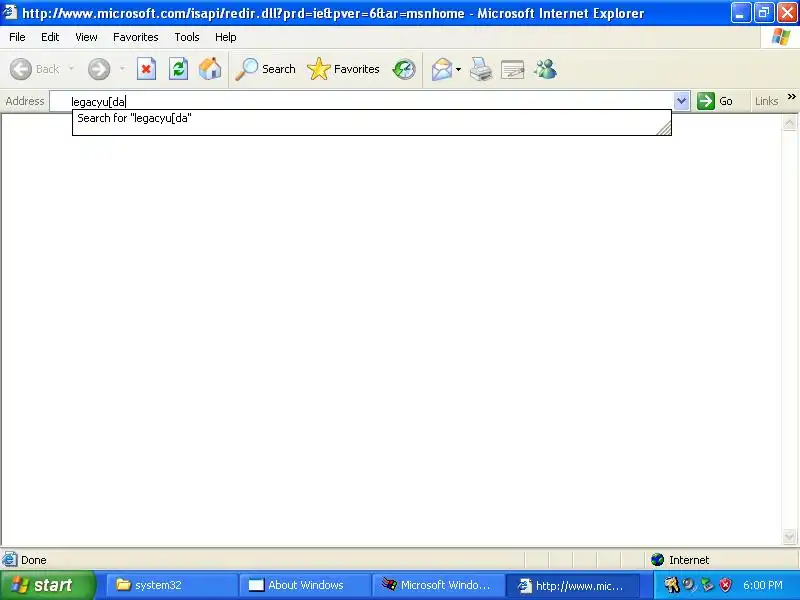Expand the Links toolbar chevron
Viewport: 800px width, 600px height.
coord(791,96)
